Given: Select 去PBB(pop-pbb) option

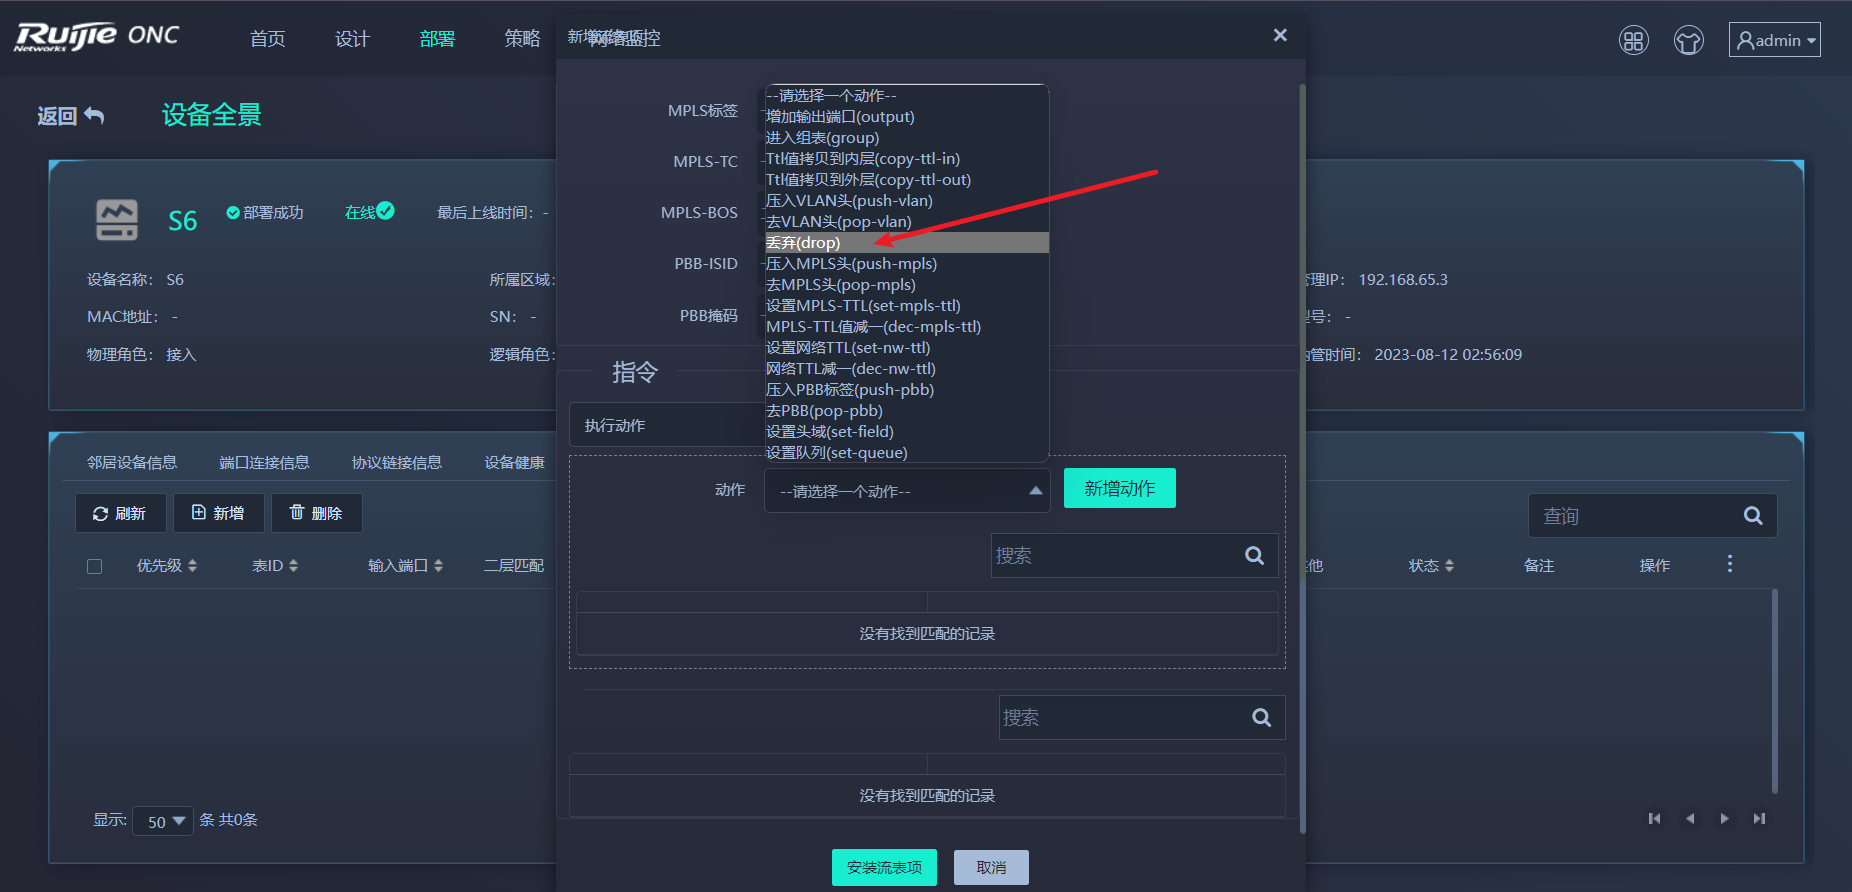Looking at the screenshot, I should [x=907, y=411].
